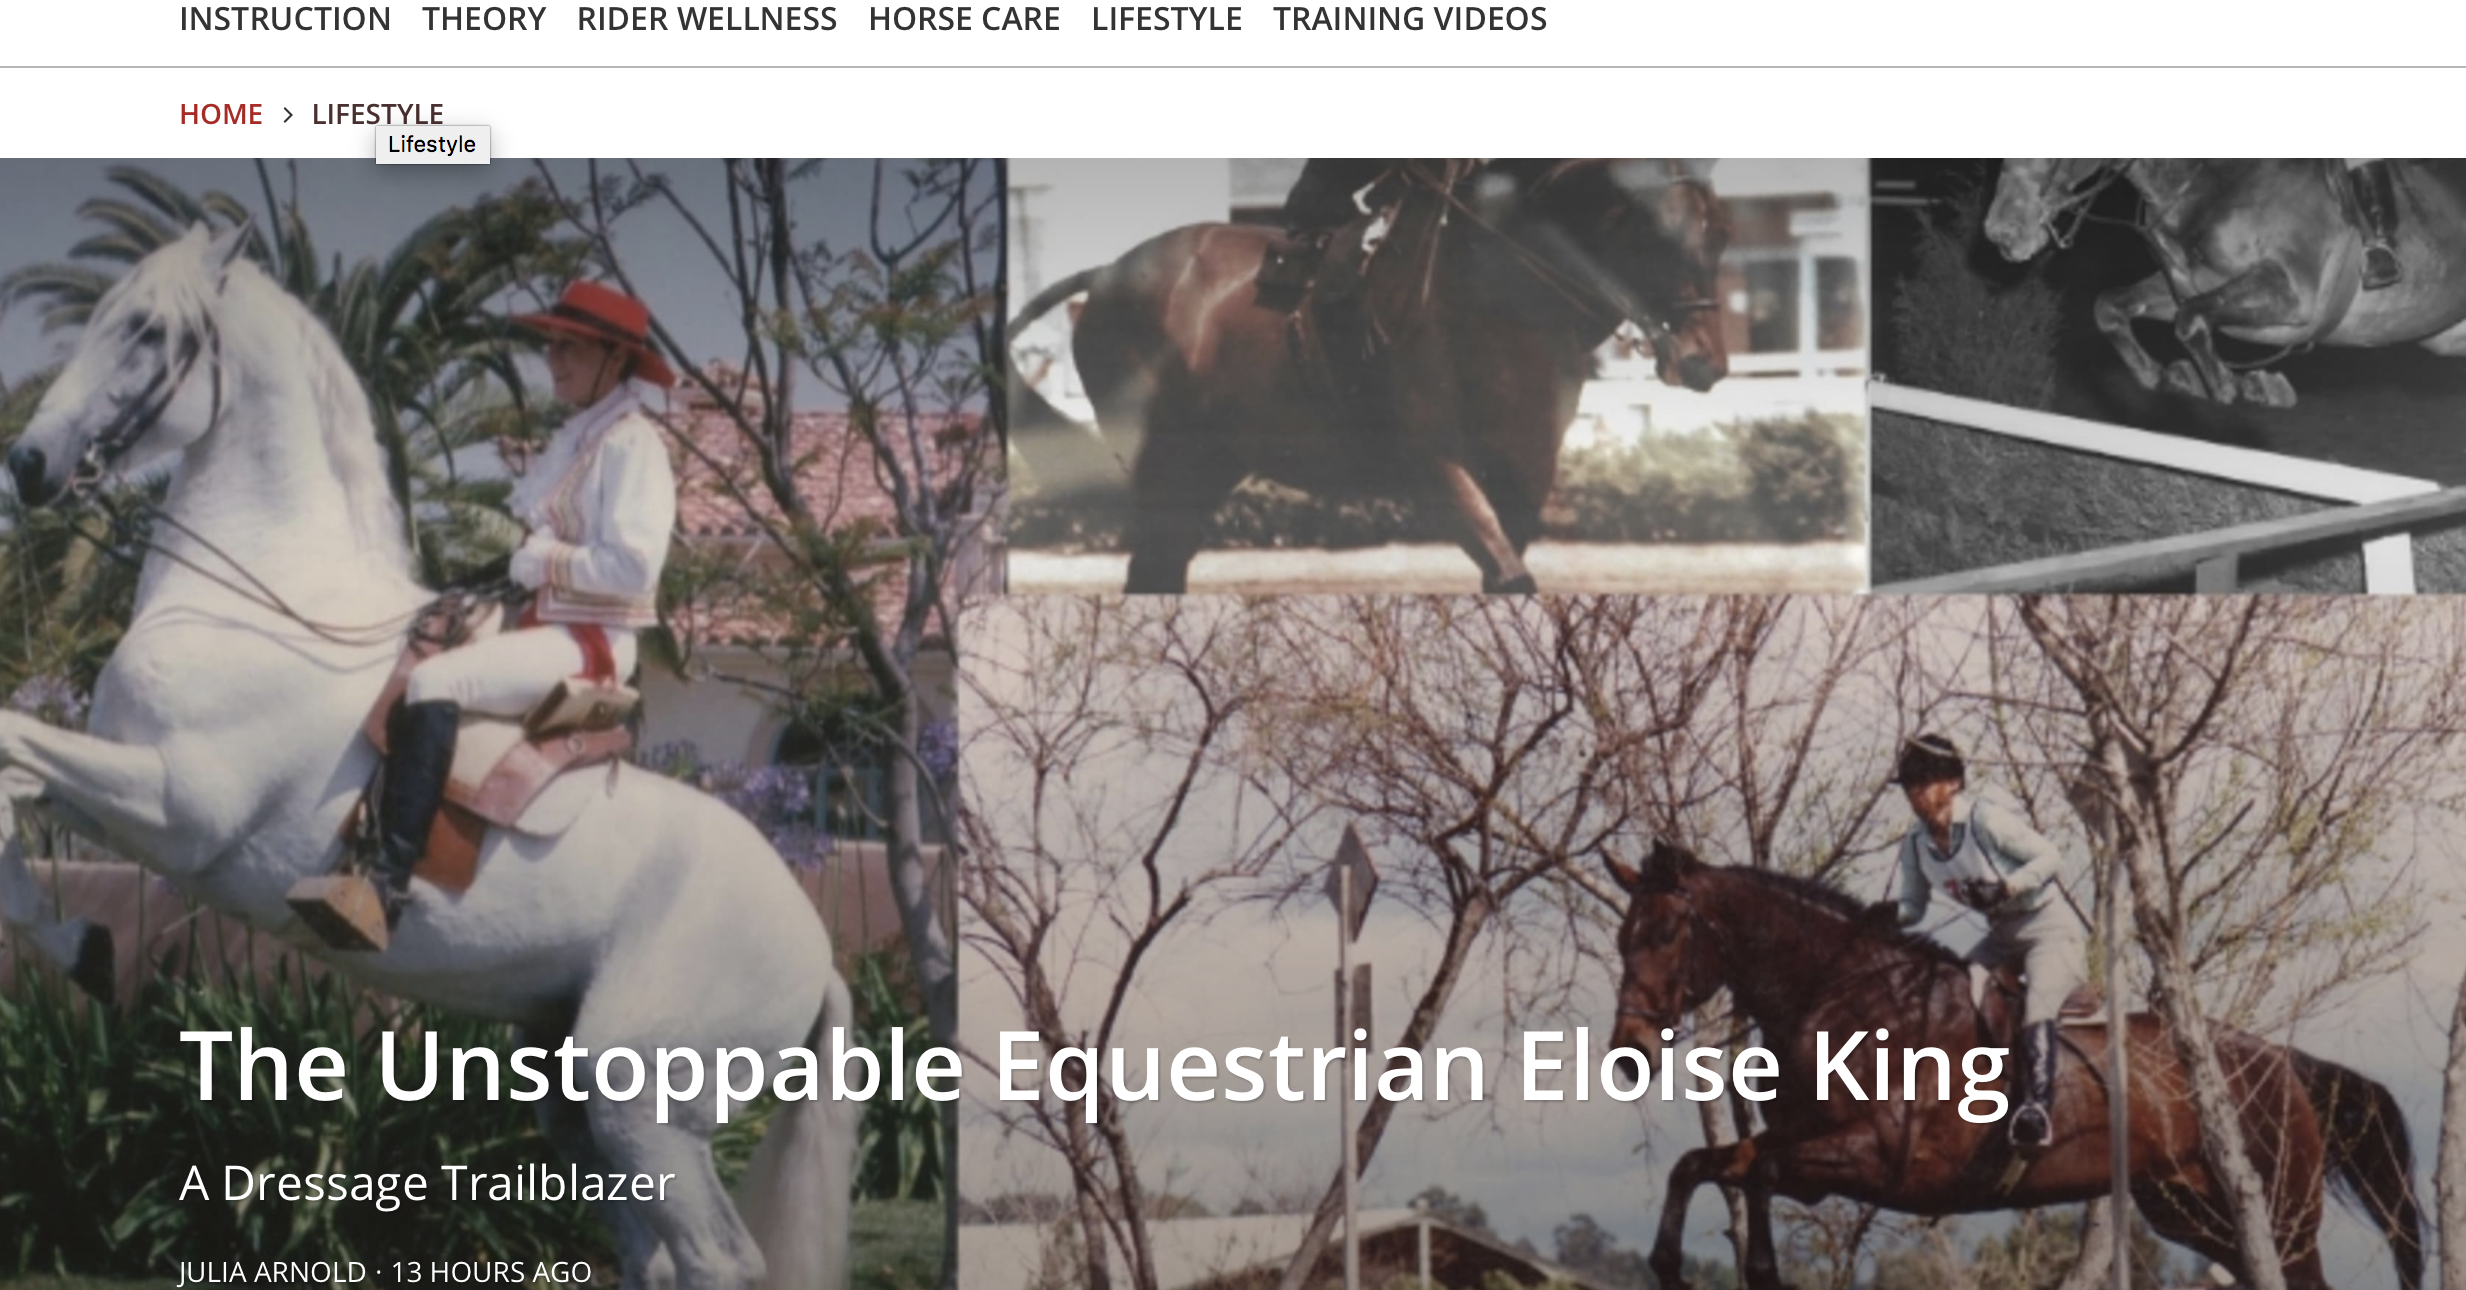
Task: Click the '13 hours ago' timestamp
Action: click(491, 1271)
